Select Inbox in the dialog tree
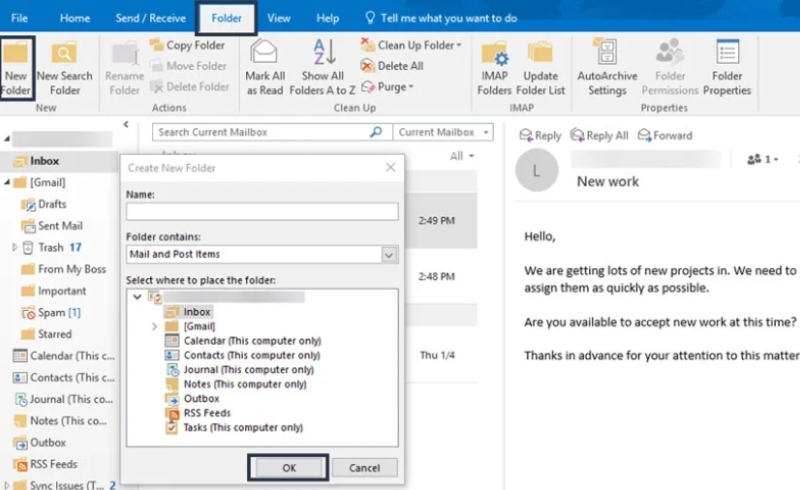Viewport: 800px width, 490px height. [188, 312]
